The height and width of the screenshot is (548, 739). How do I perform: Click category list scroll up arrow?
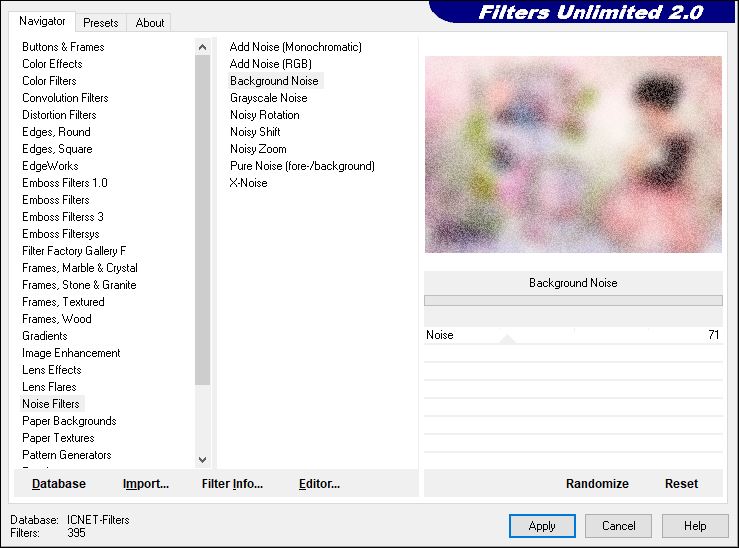coord(203,47)
